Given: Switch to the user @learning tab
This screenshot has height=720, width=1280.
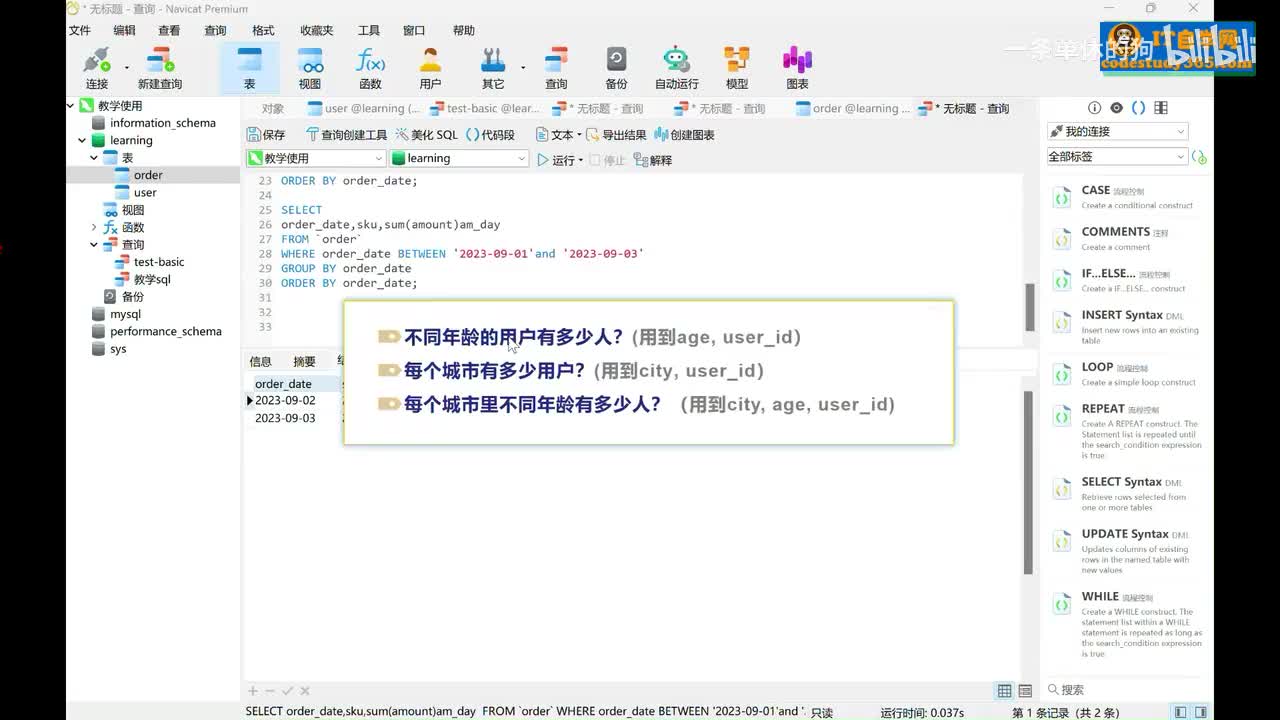Looking at the screenshot, I should pos(363,108).
